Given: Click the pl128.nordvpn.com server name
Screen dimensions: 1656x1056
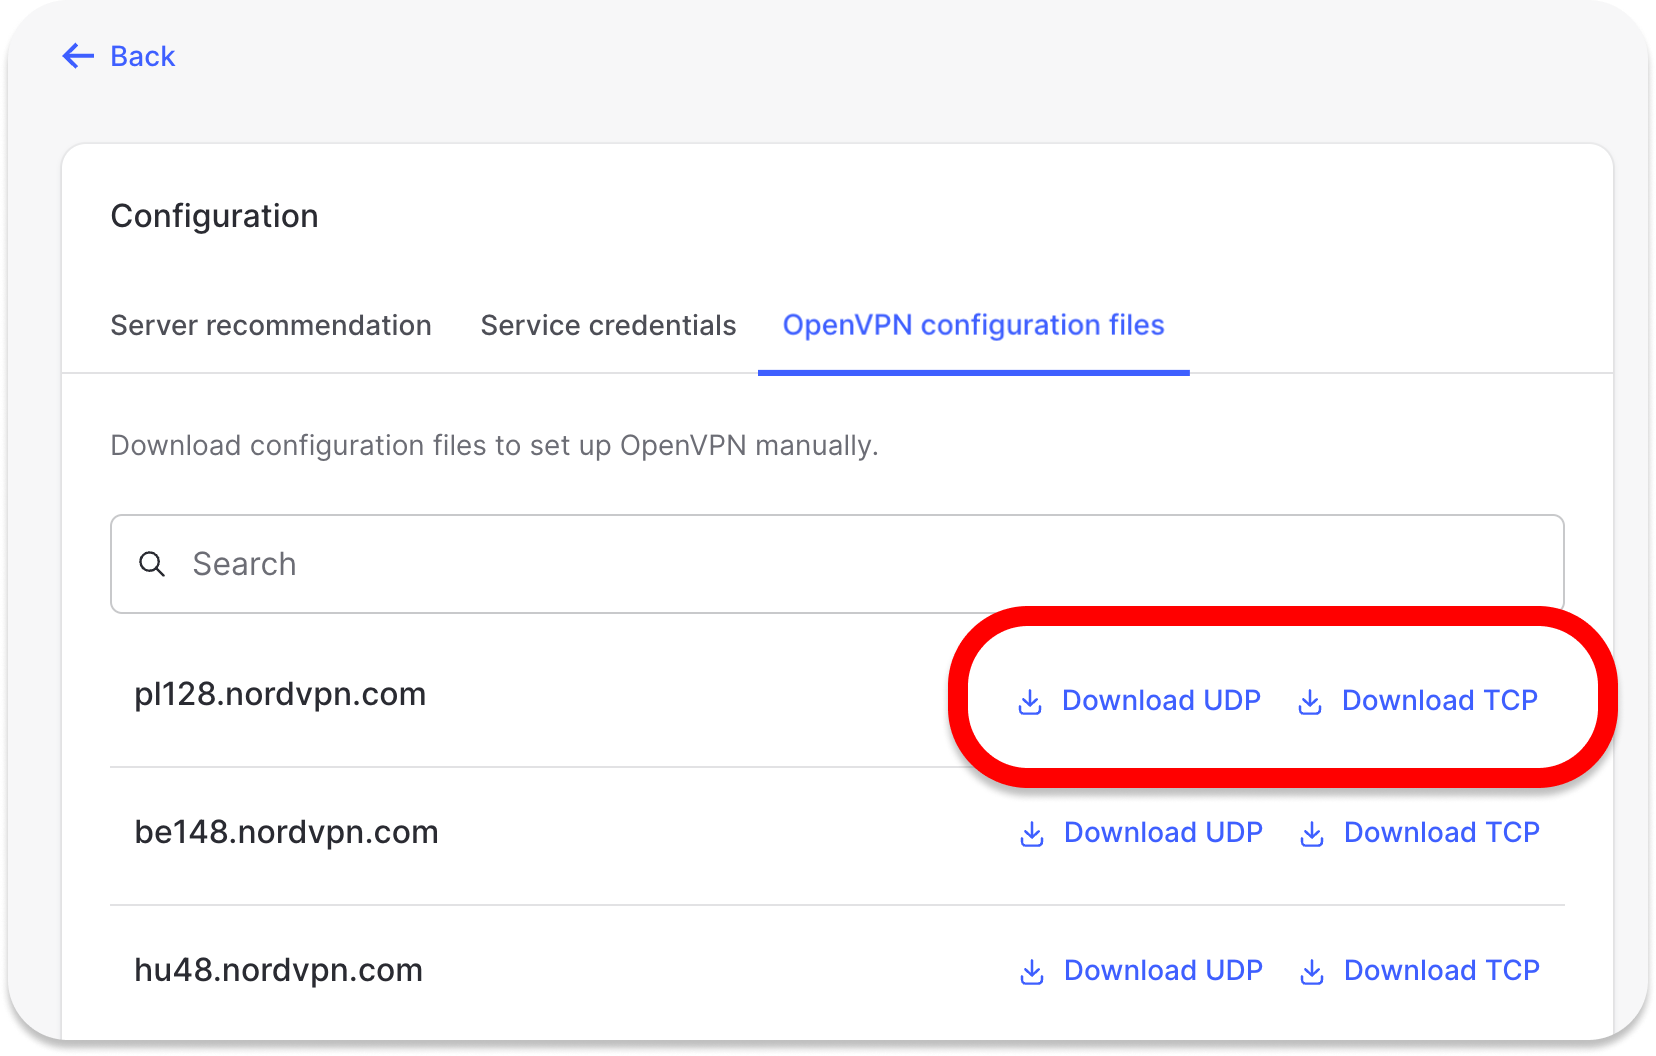Looking at the screenshot, I should click(x=280, y=694).
